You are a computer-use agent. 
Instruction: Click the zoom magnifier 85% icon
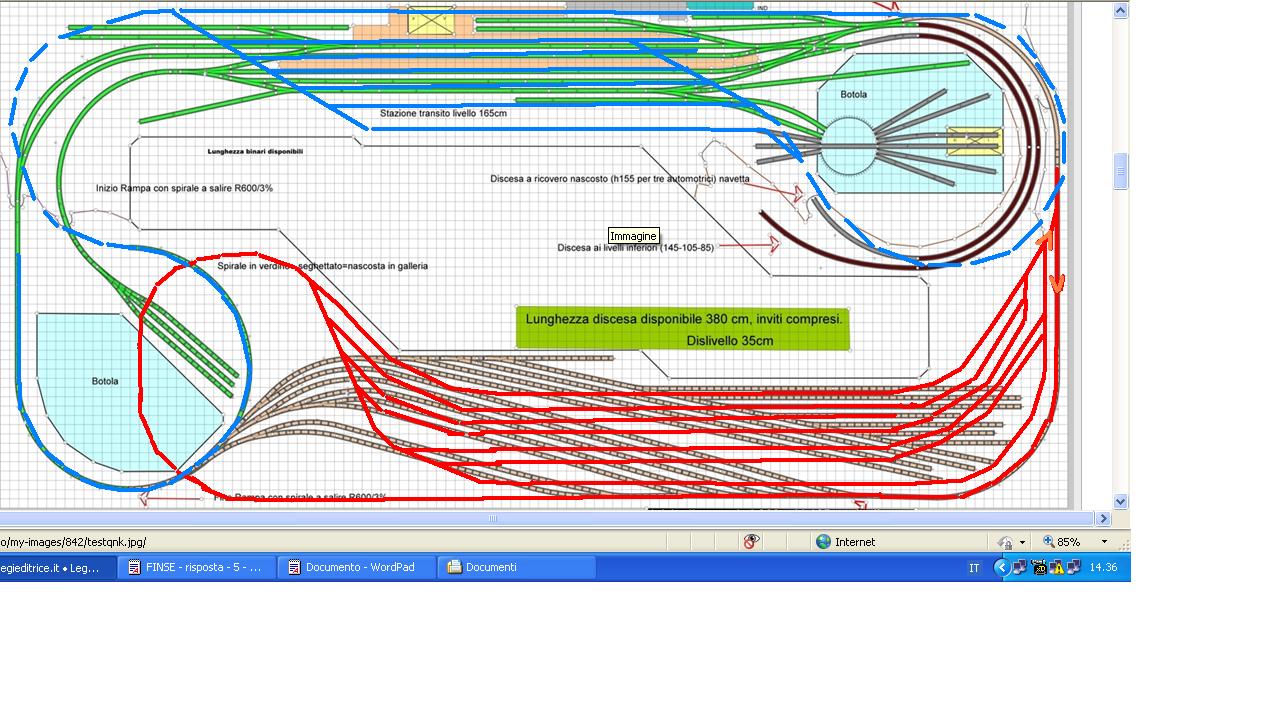click(1048, 541)
